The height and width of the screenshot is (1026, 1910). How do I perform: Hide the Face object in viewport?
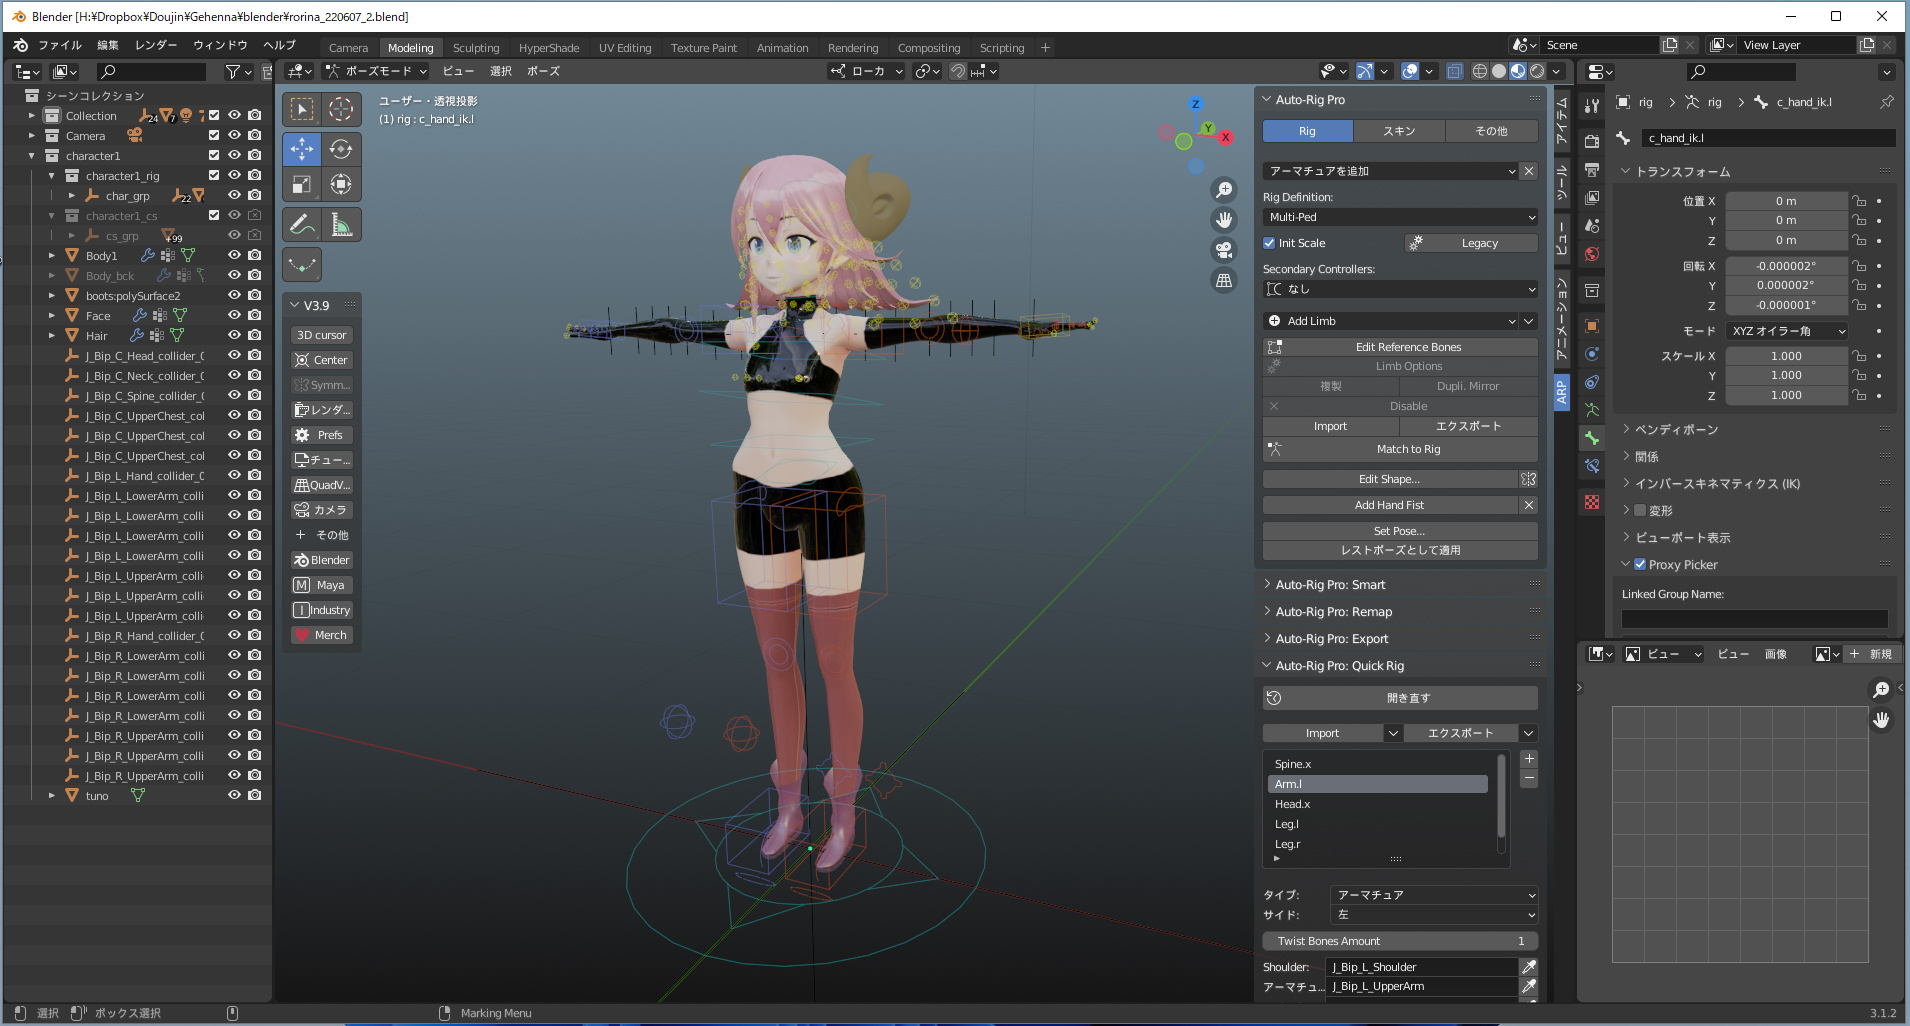[x=234, y=316]
